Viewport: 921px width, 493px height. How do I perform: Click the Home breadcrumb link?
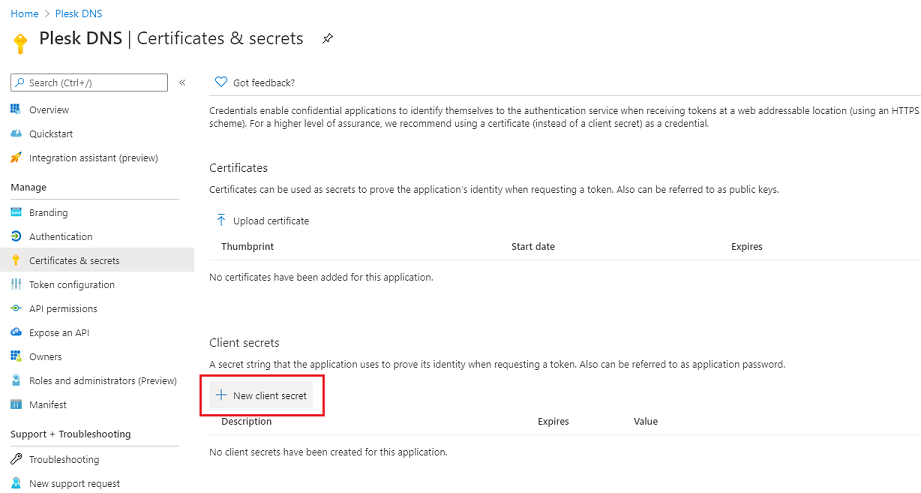(24, 13)
